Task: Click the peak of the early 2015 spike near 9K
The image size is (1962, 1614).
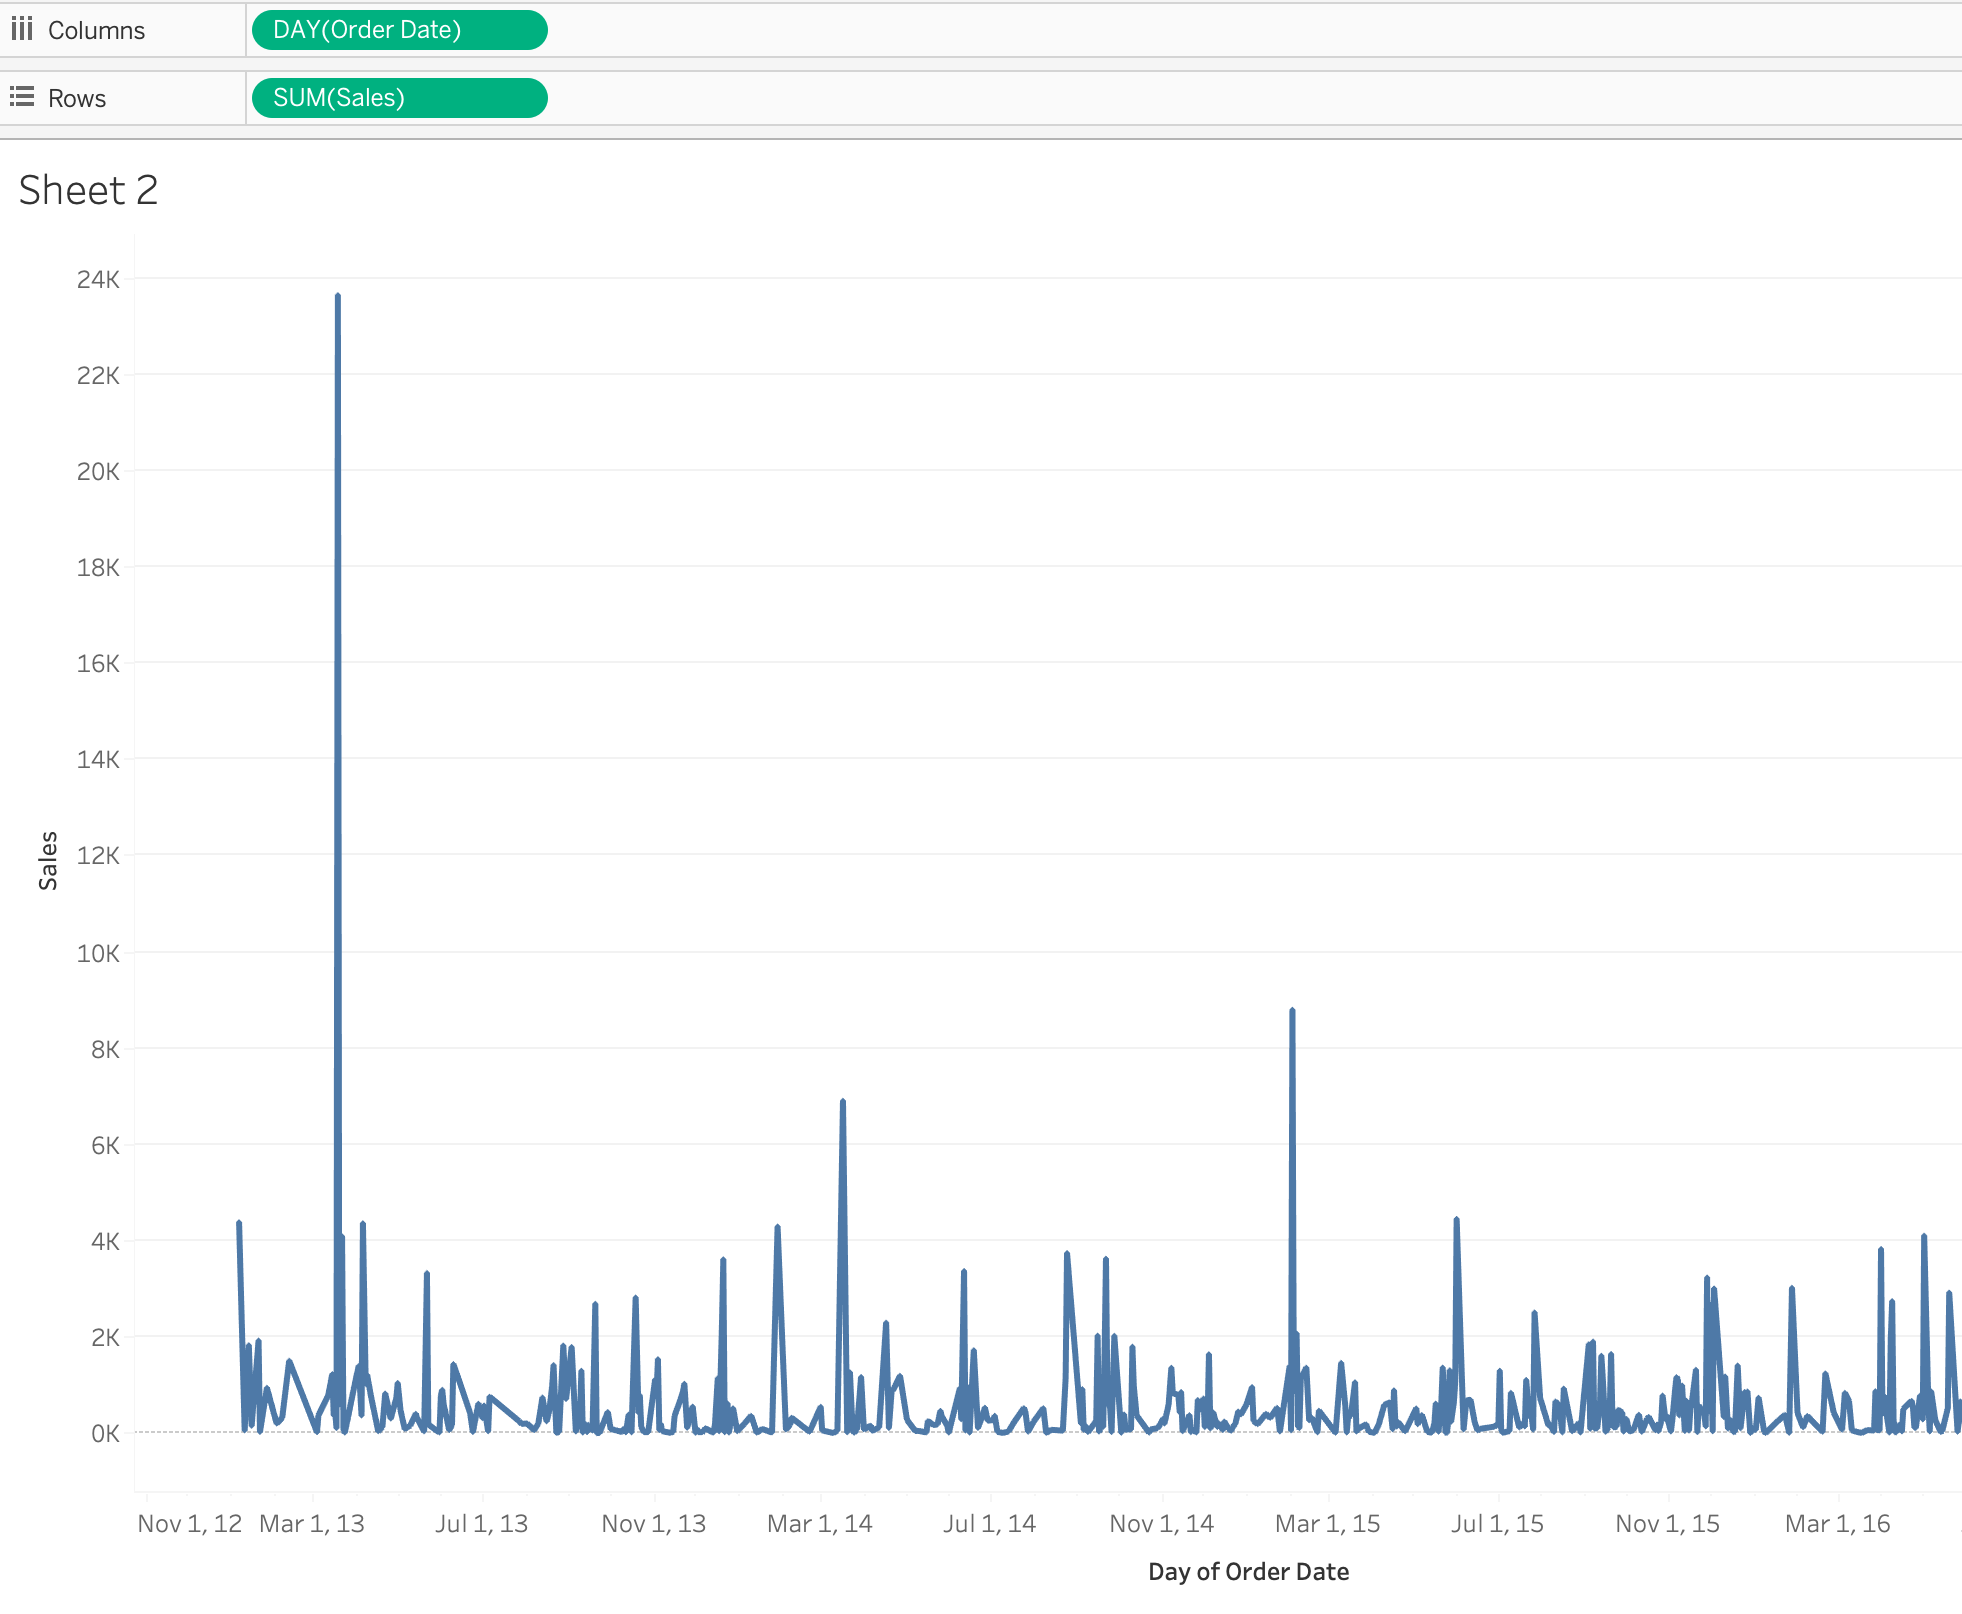Action: [x=1292, y=1011]
